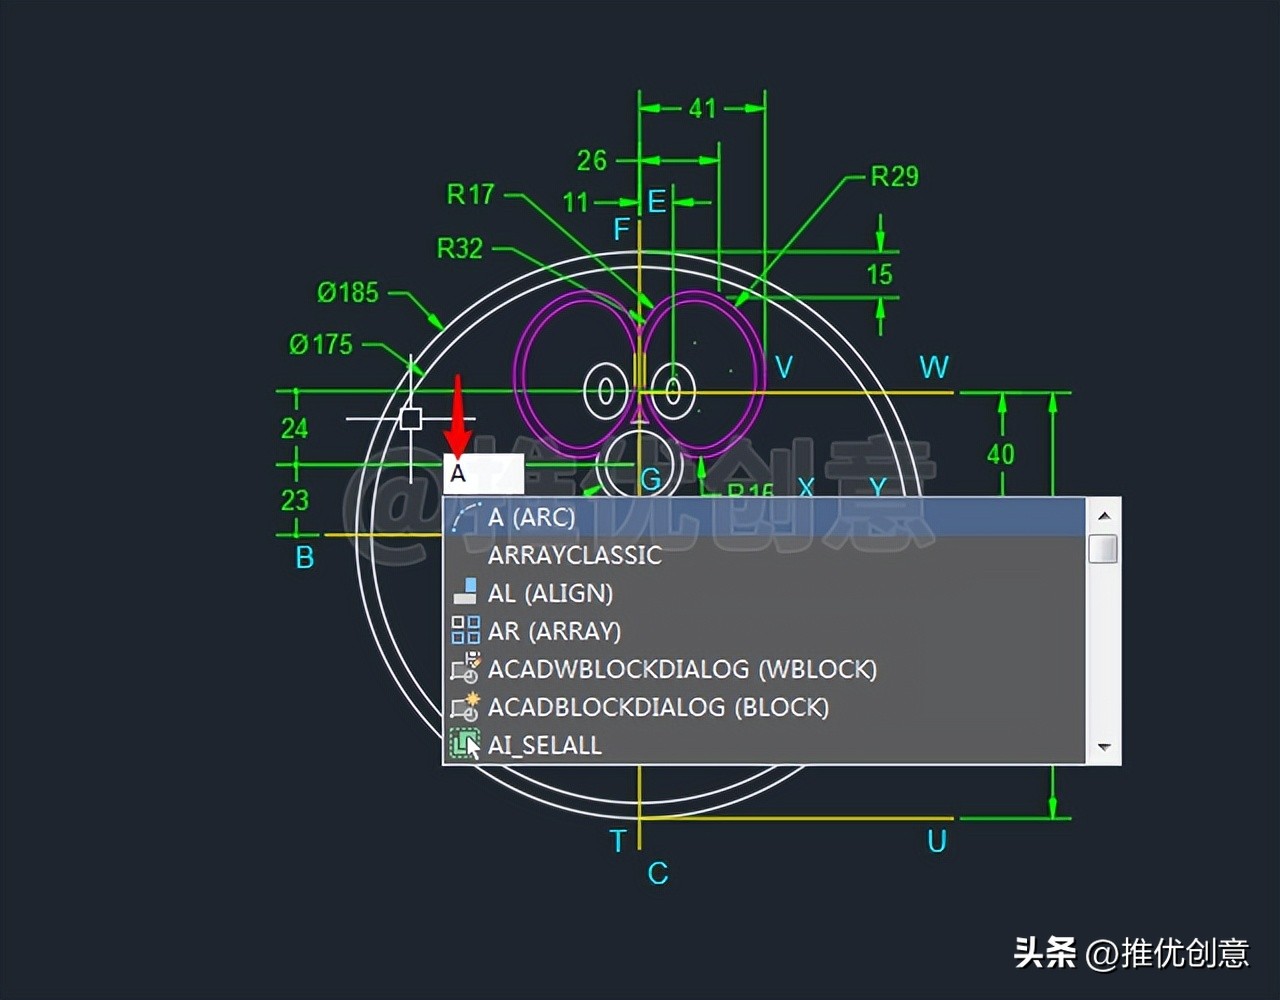Click the suggestion list scroll-up arrow
The height and width of the screenshot is (1000, 1280).
tap(1104, 515)
